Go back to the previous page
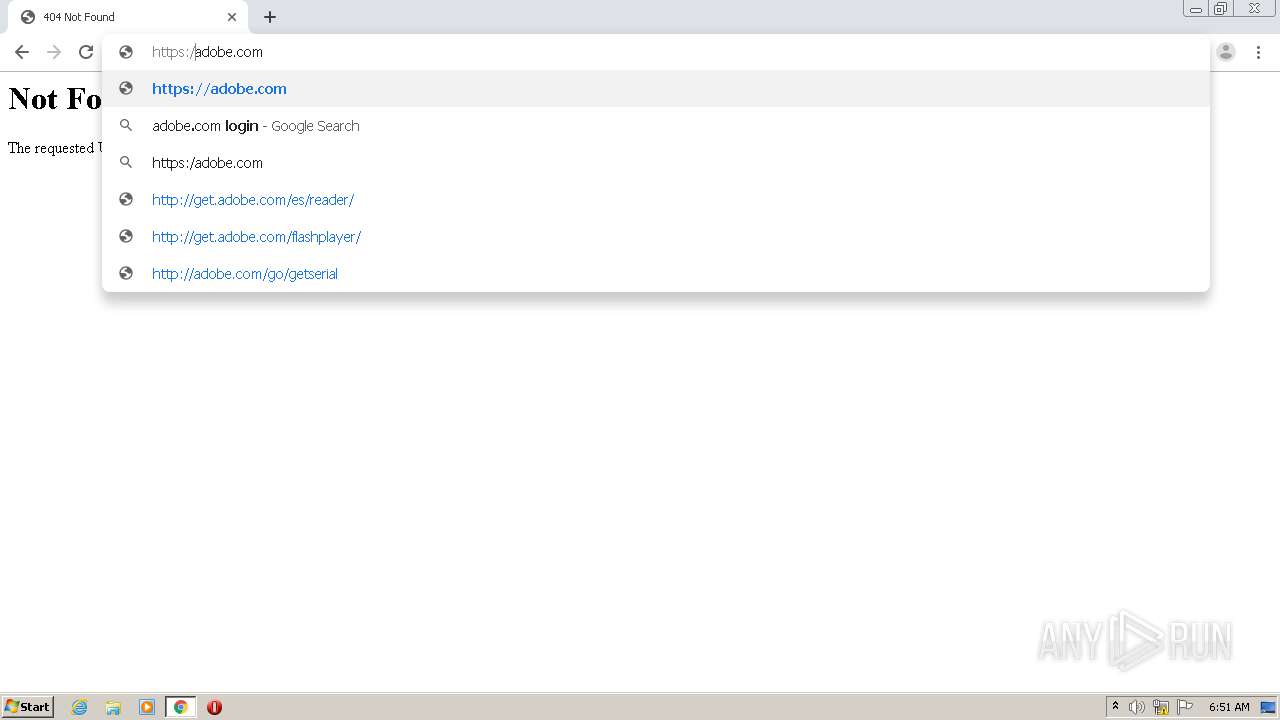Image resolution: width=1280 pixels, height=720 pixels. tap(22, 52)
